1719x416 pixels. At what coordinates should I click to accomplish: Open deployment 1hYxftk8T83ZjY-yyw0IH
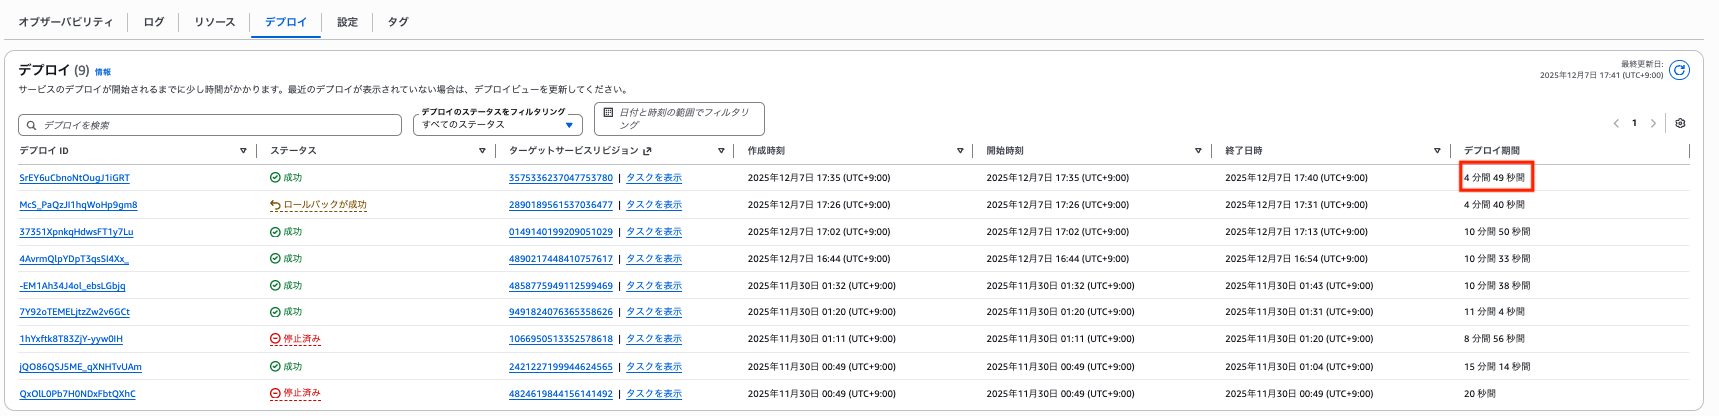coord(71,339)
